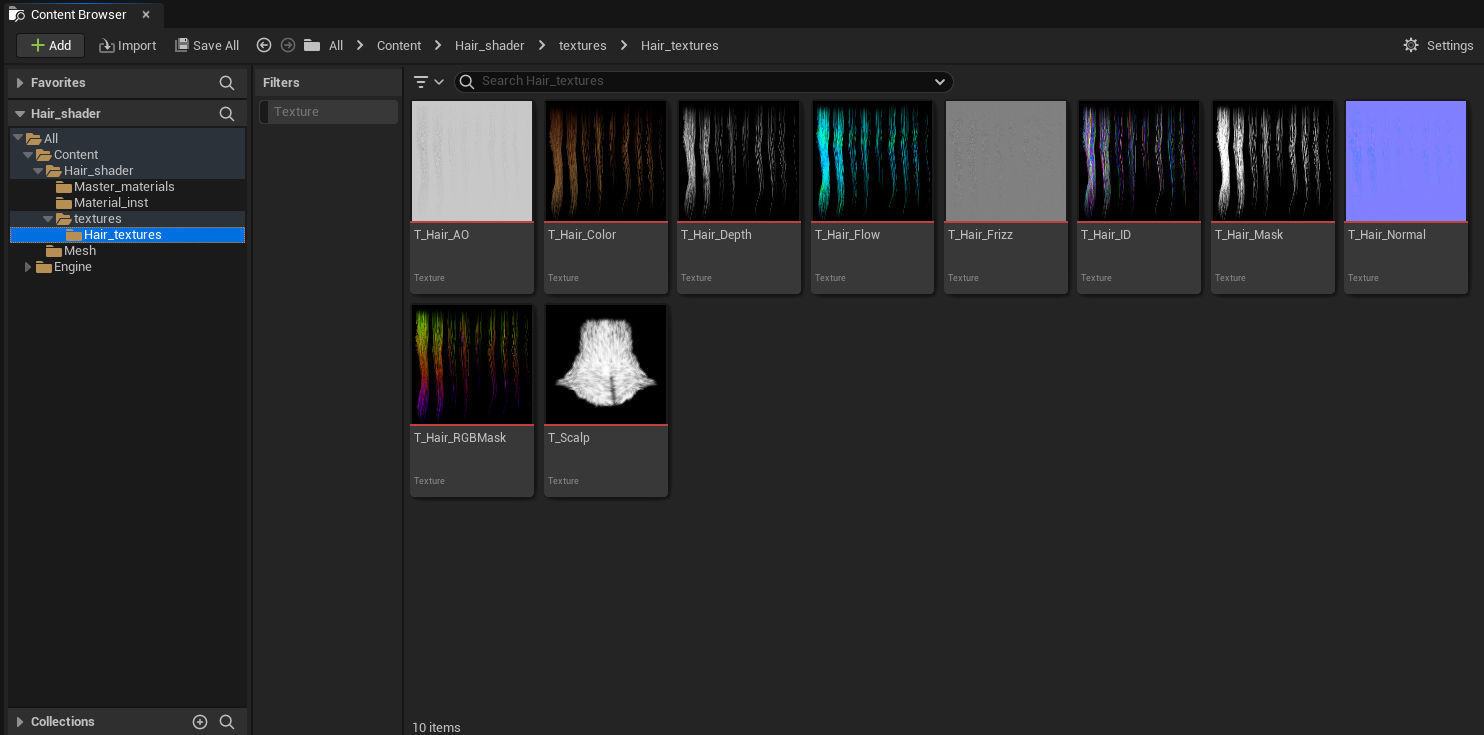Select the T_Hair_Color texture thumbnail
Viewport: 1484px width, 735px height.
coord(606,161)
